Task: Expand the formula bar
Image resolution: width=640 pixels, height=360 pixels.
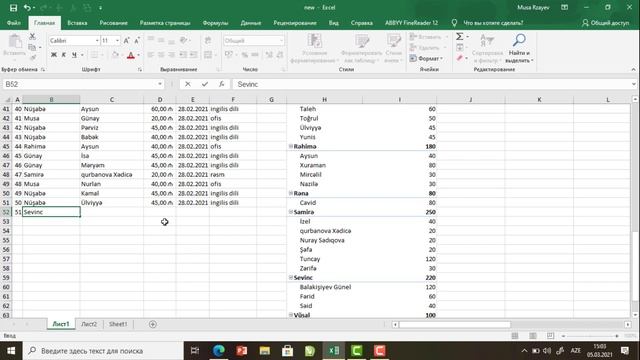Action: [x=633, y=84]
